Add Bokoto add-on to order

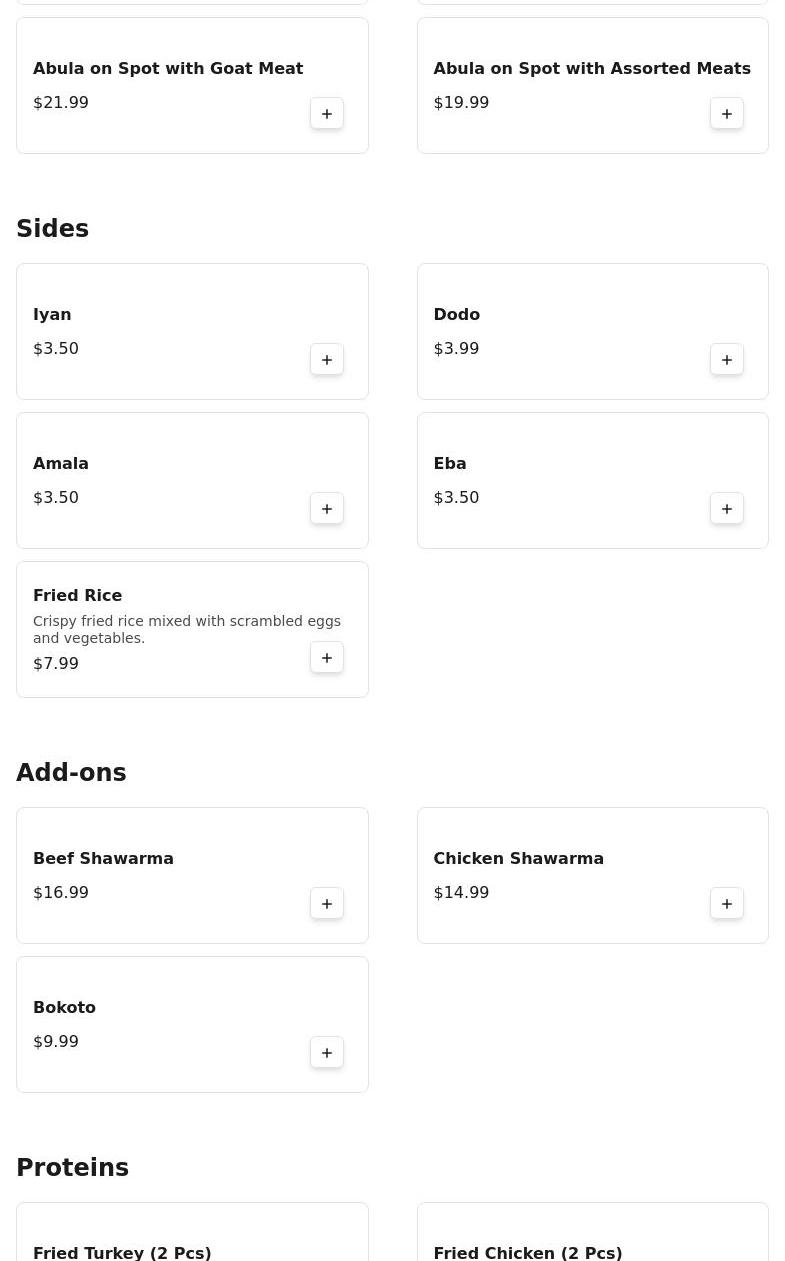coord(327,1053)
